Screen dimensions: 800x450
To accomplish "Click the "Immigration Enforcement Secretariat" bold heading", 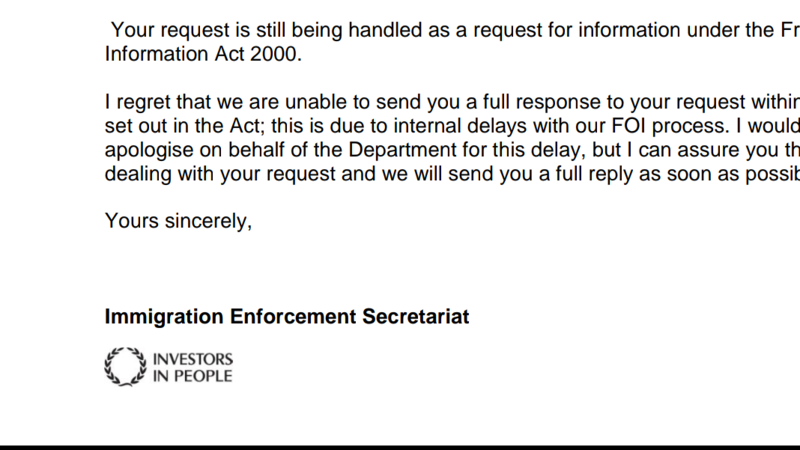I will pyautogui.click(x=287, y=317).
